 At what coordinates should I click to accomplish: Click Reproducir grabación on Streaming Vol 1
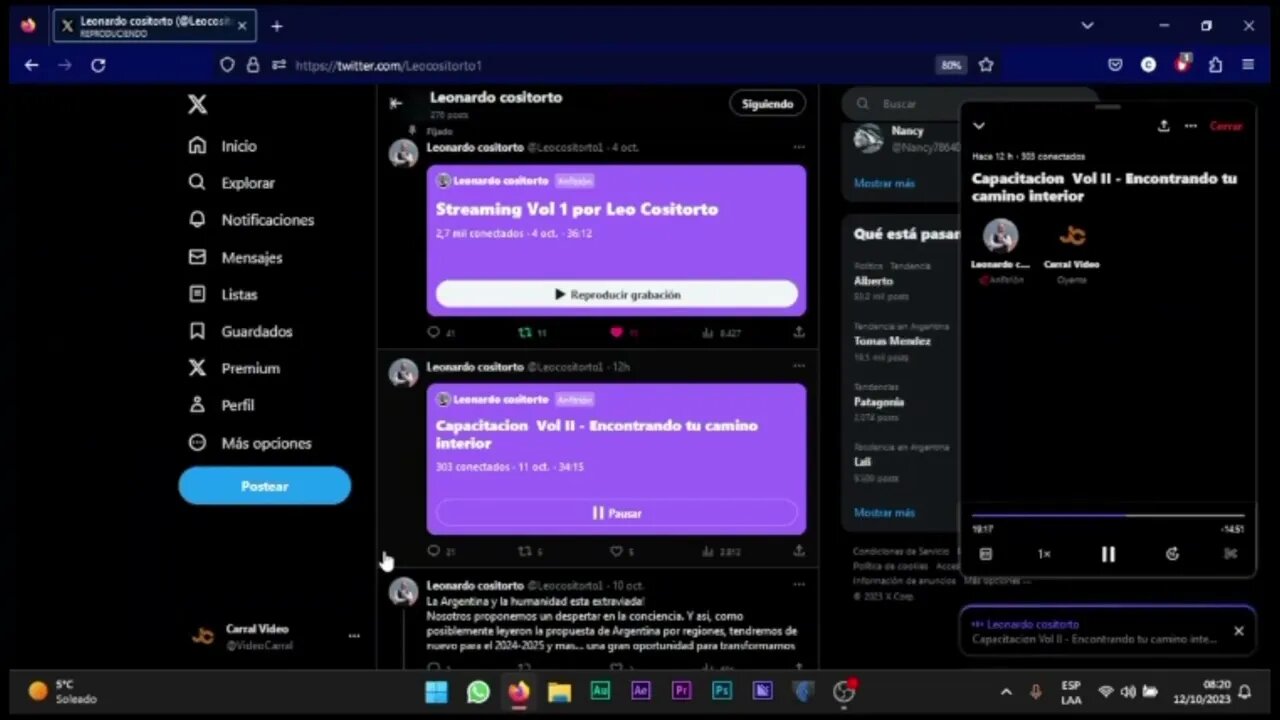(x=617, y=295)
